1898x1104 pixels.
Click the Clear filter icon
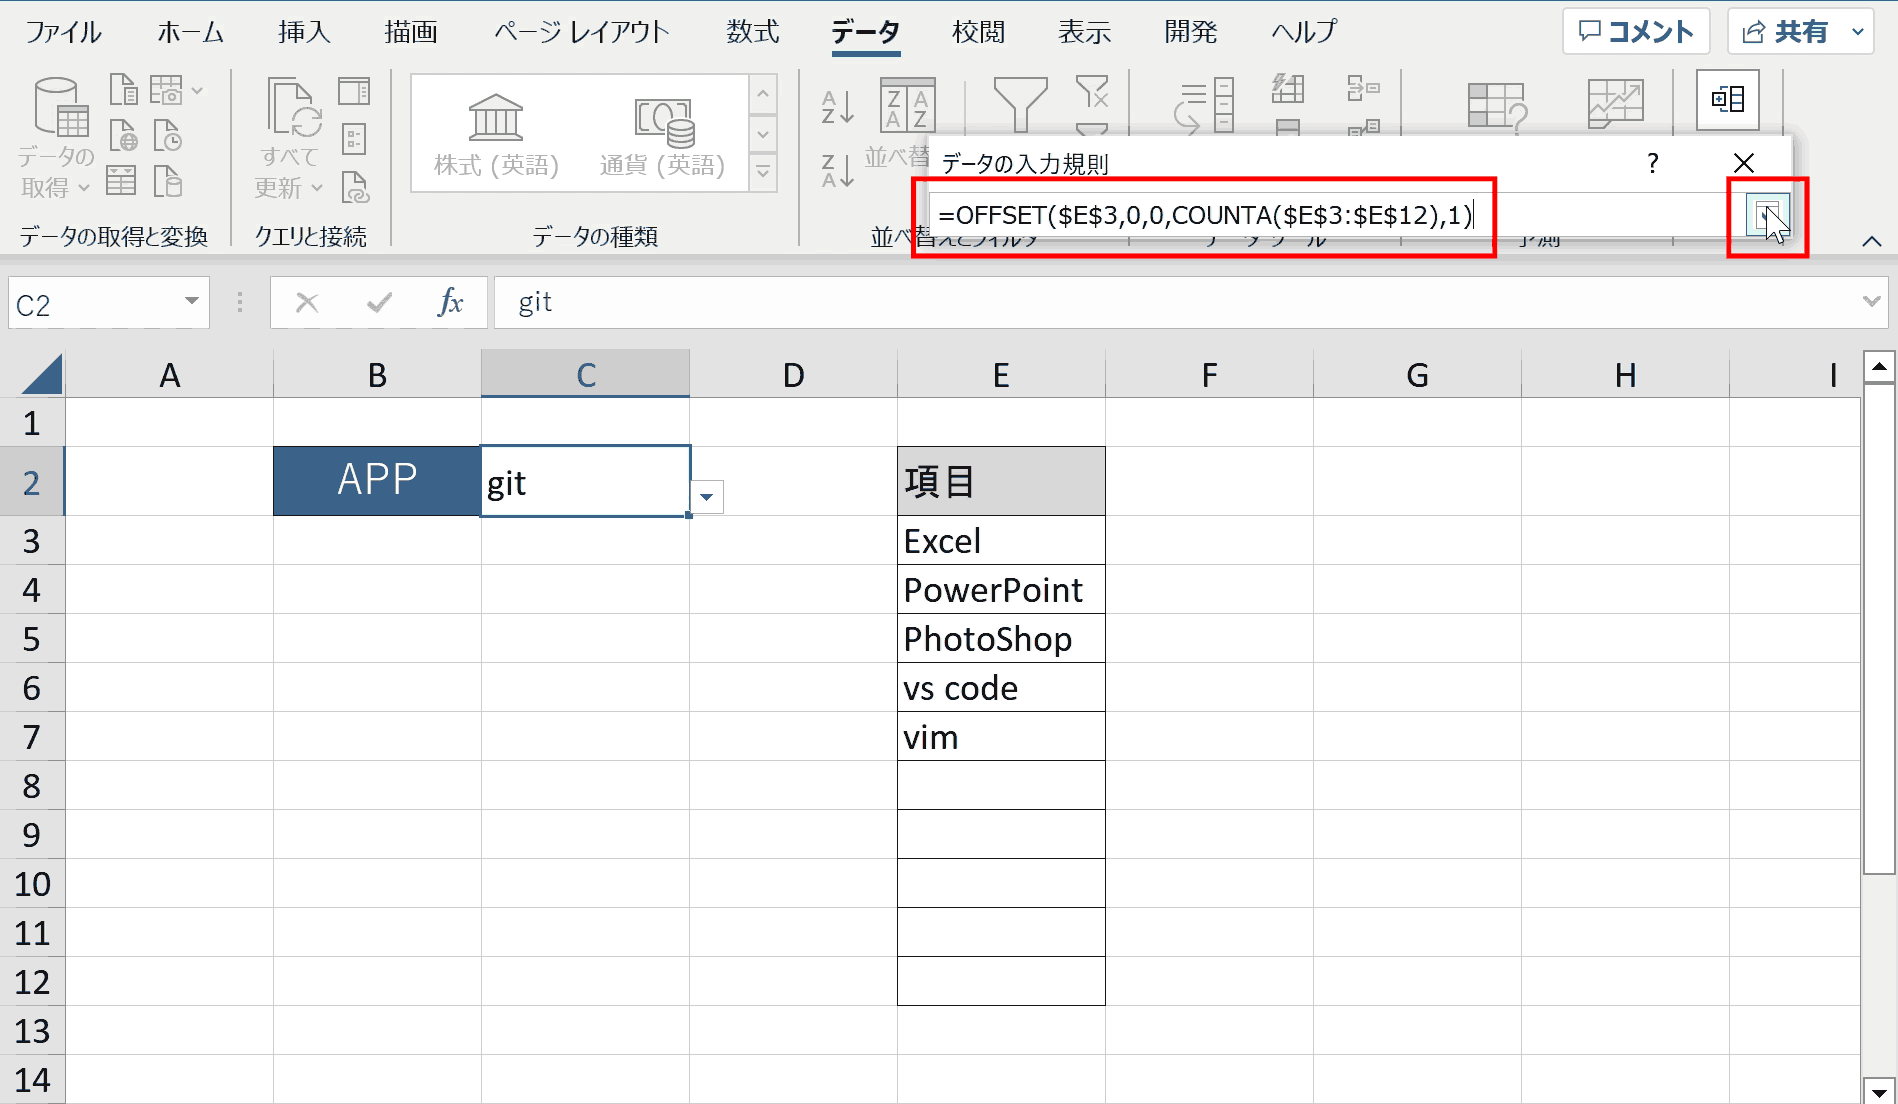click(1092, 91)
